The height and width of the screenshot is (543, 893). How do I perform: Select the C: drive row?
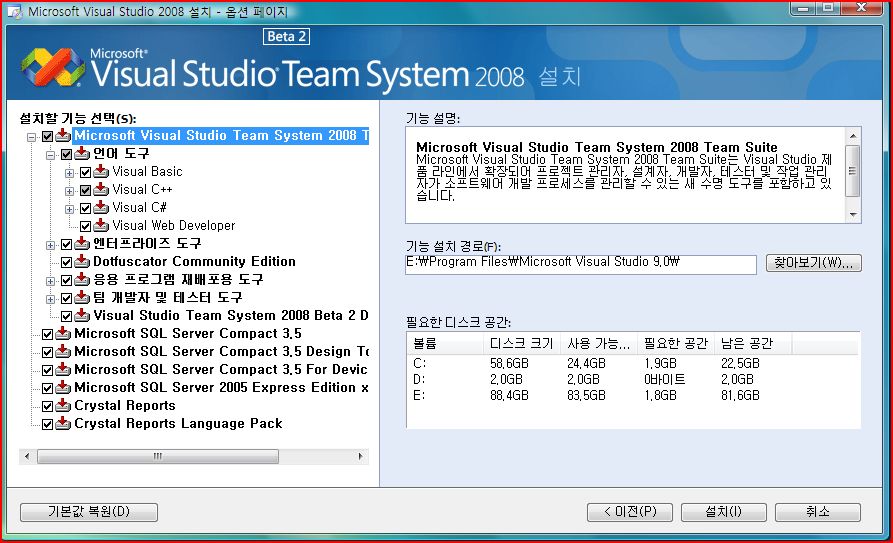[x=633, y=364]
